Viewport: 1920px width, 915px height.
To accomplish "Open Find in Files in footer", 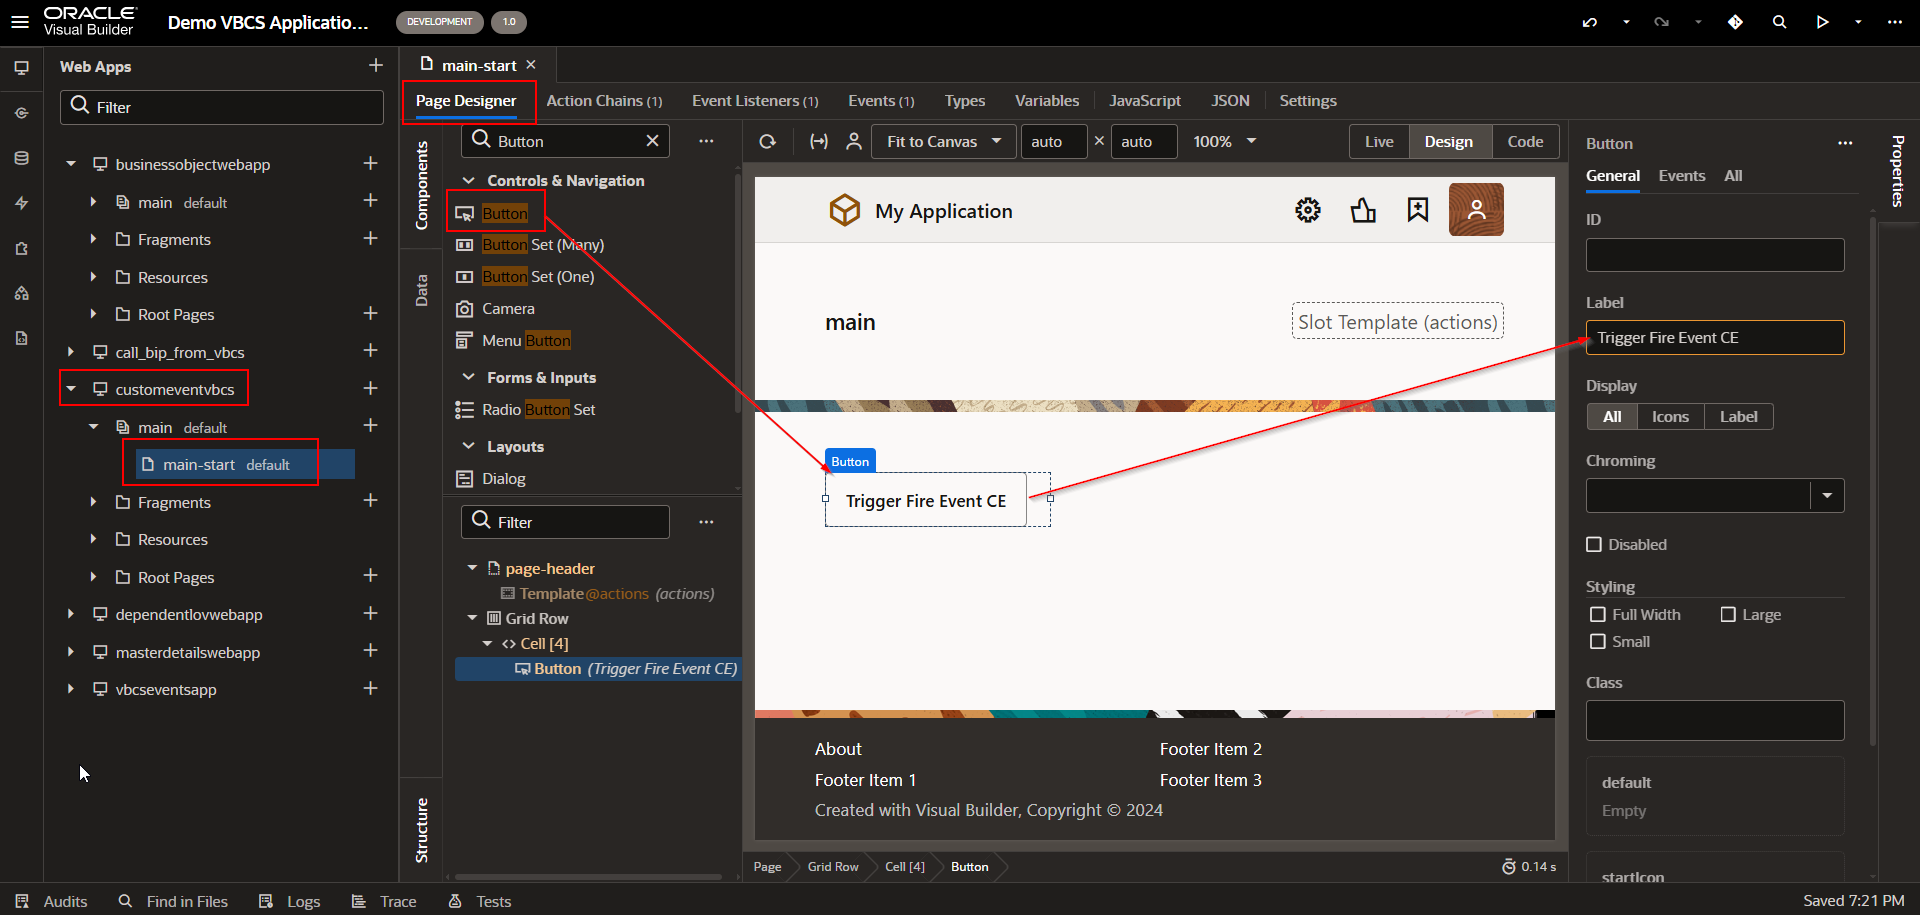I will (x=173, y=901).
